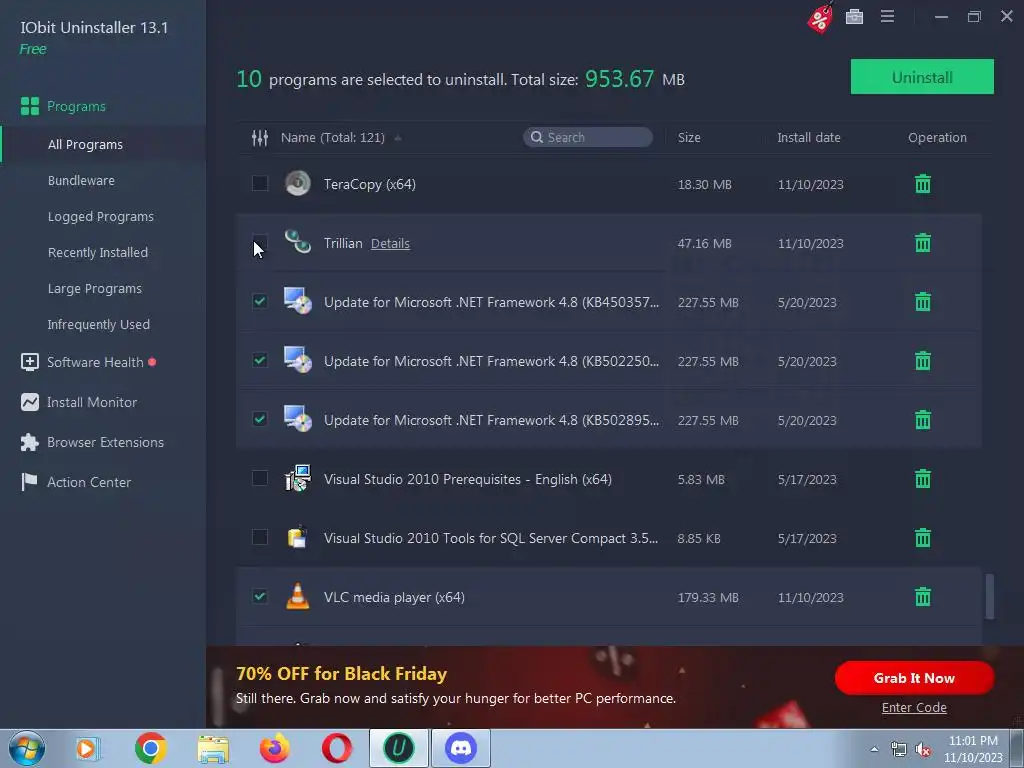
Task: Uncheck the VLC media player checkbox
Action: 260,596
